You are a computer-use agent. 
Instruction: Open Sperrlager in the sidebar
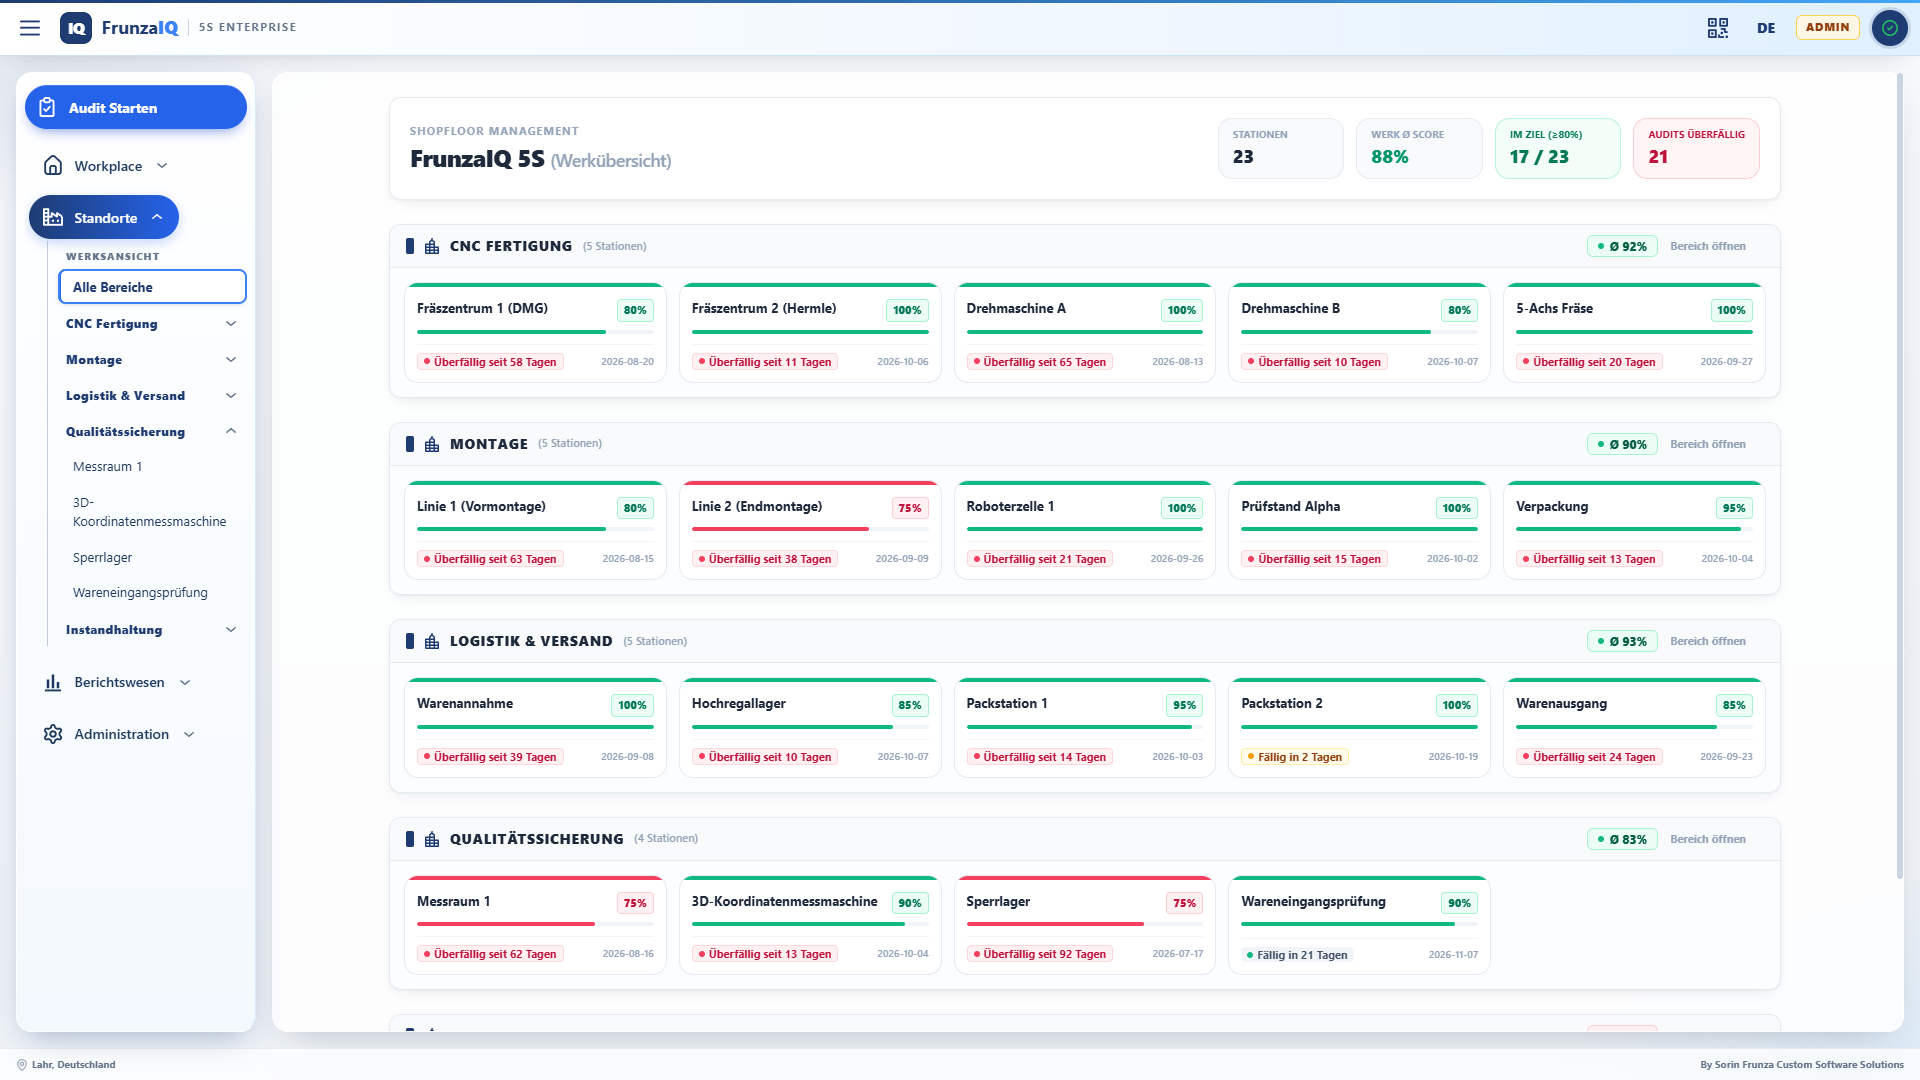click(152, 558)
